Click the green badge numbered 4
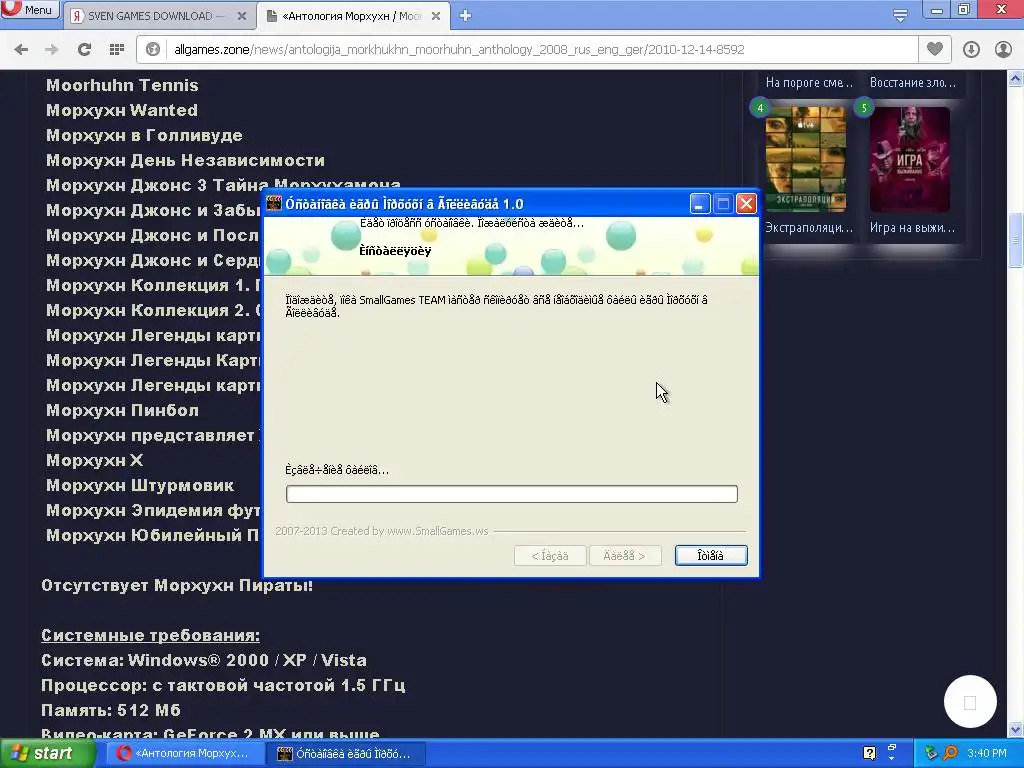 760,107
